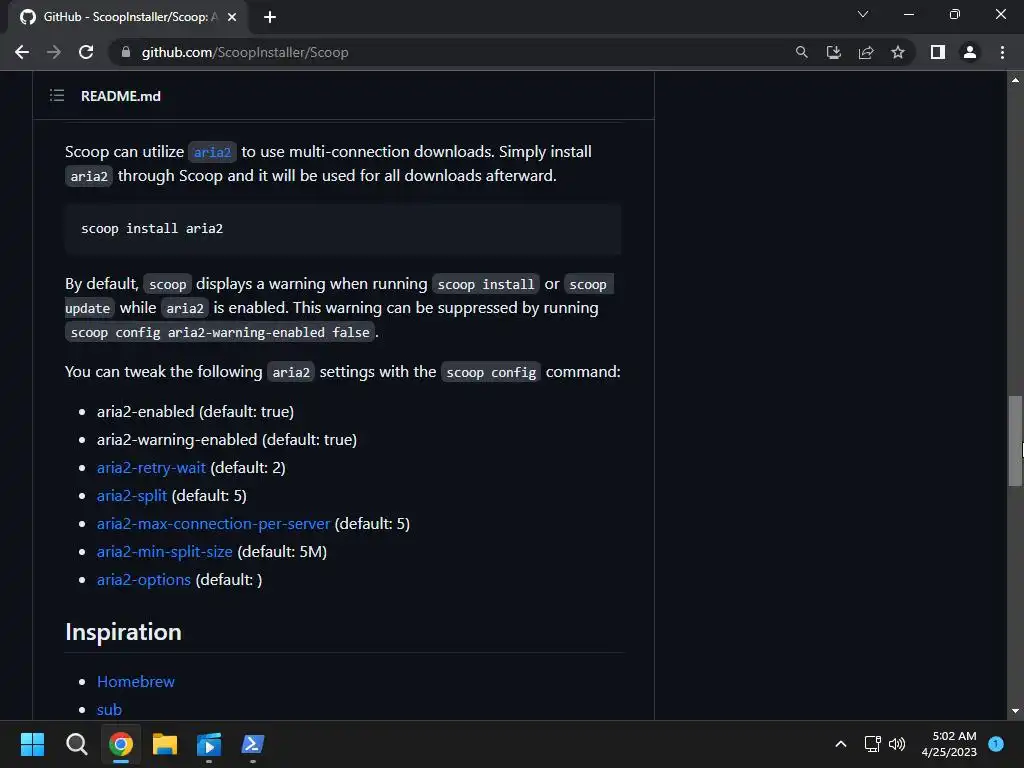Viewport: 1024px width, 768px height.
Task: Select the GitHub ScoopInstaller/Scoop tab
Action: (x=129, y=17)
